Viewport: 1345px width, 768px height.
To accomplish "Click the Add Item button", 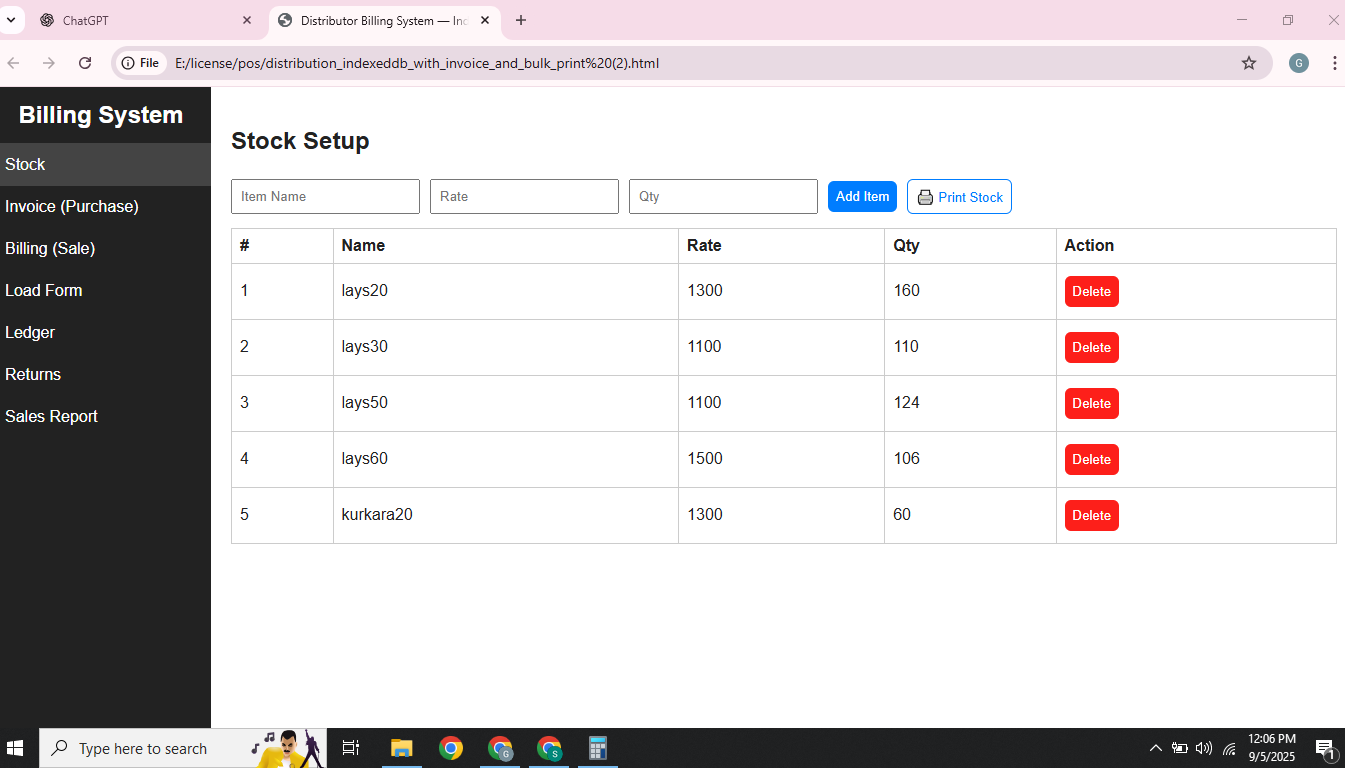I will tap(862, 196).
